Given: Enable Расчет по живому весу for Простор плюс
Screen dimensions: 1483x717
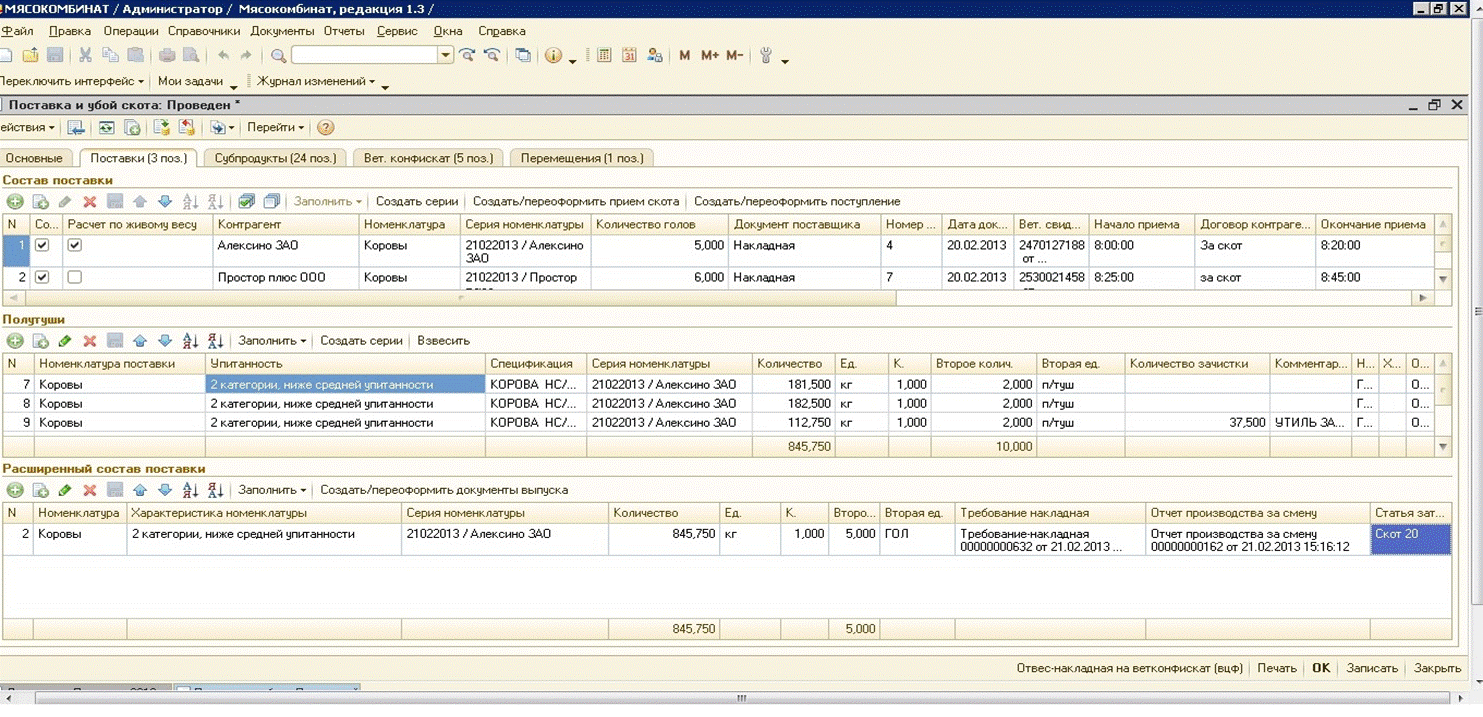Looking at the screenshot, I should point(74,277).
